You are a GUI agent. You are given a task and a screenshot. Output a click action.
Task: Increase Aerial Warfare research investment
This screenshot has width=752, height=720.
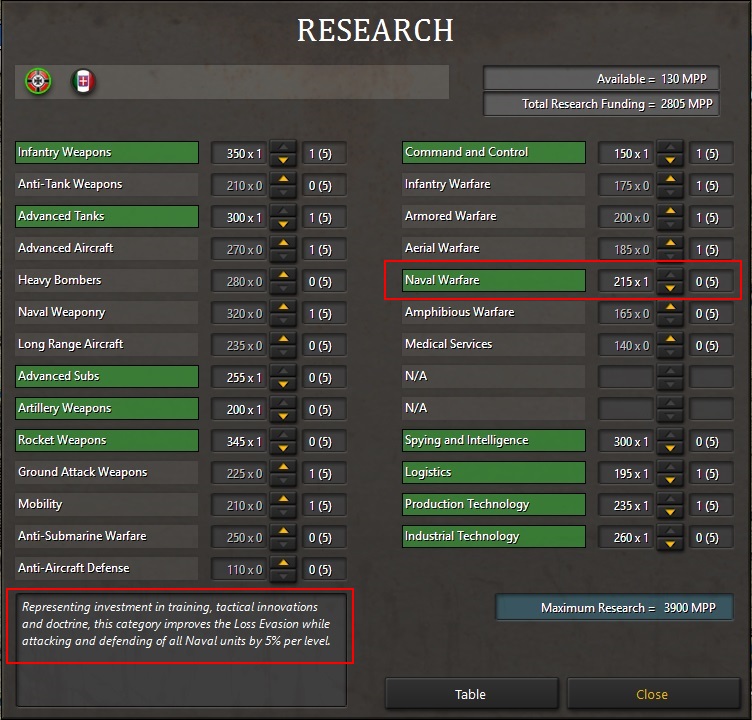click(x=670, y=243)
